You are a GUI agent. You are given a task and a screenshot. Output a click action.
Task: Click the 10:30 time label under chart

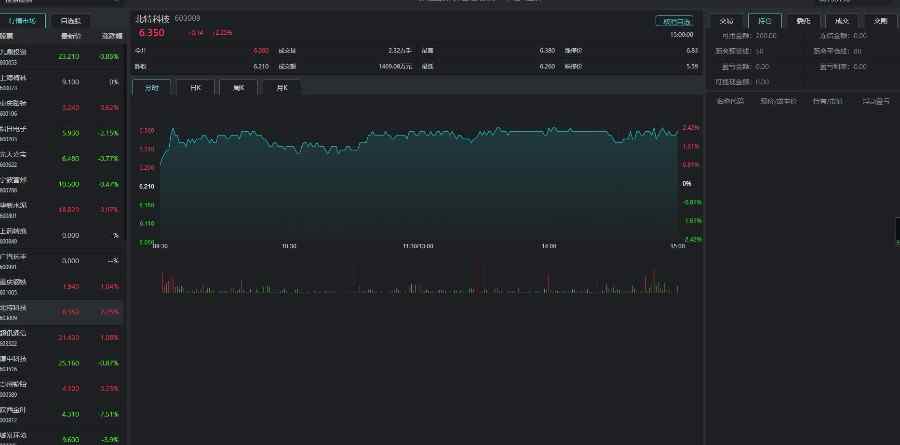[x=289, y=246]
